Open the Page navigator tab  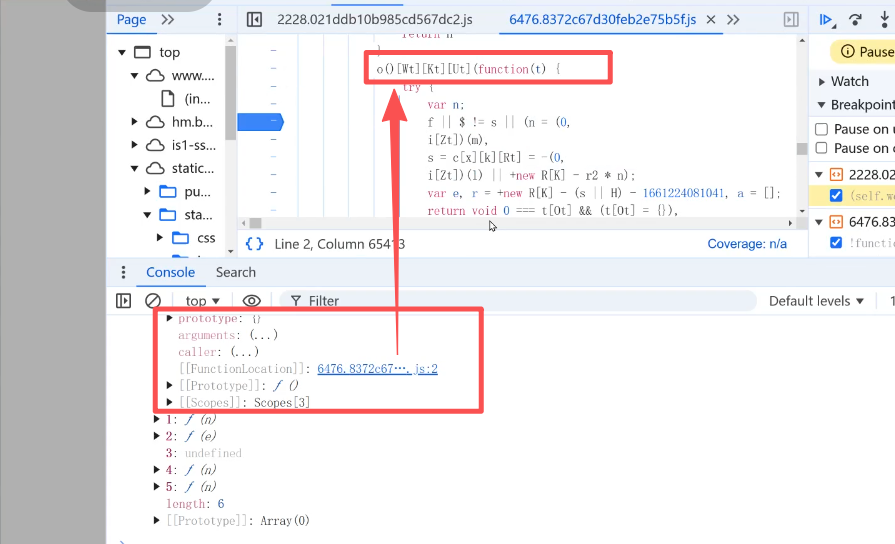[131, 19]
